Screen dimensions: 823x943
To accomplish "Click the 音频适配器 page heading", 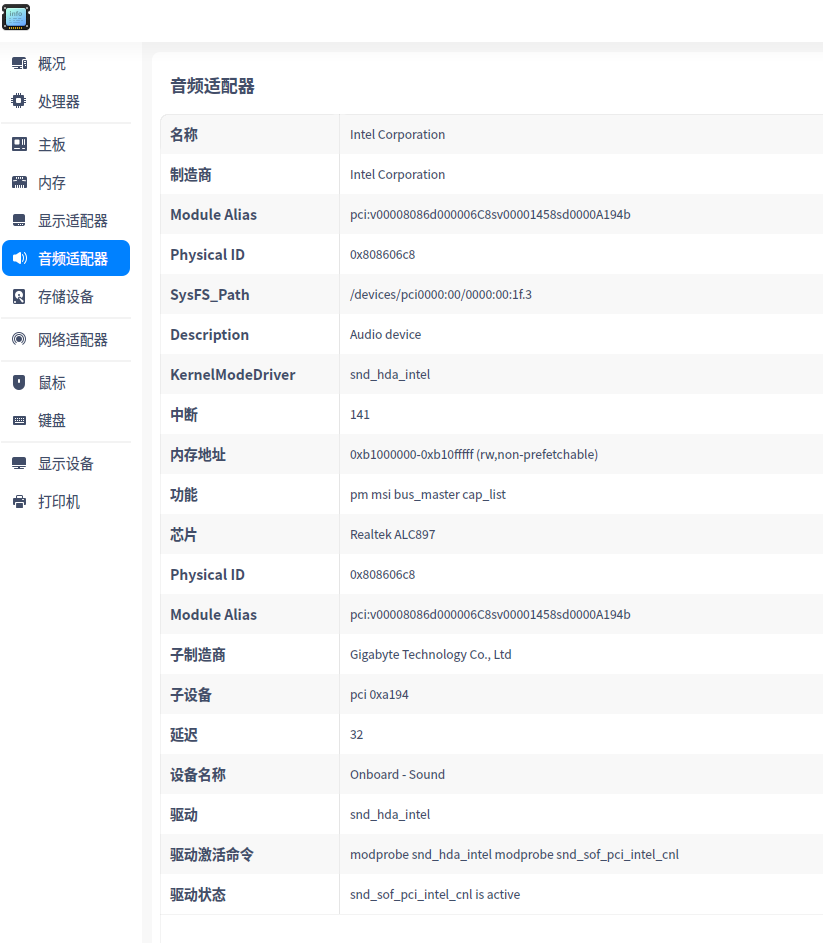I will [212, 86].
